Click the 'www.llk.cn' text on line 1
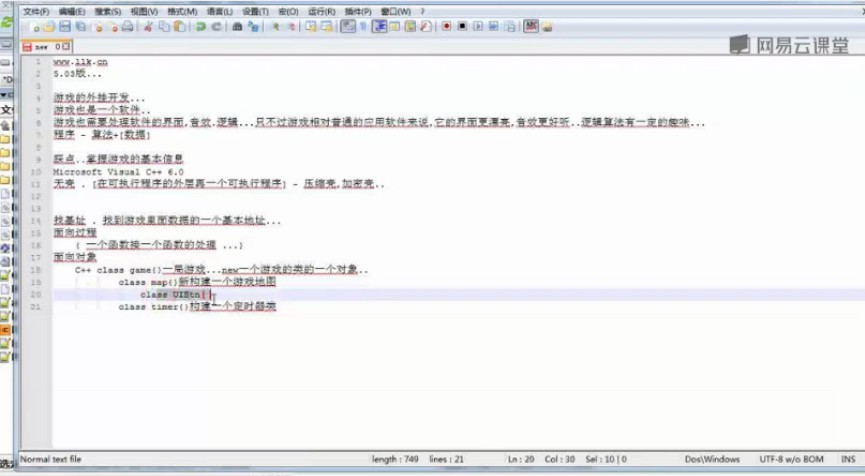 (x=81, y=62)
